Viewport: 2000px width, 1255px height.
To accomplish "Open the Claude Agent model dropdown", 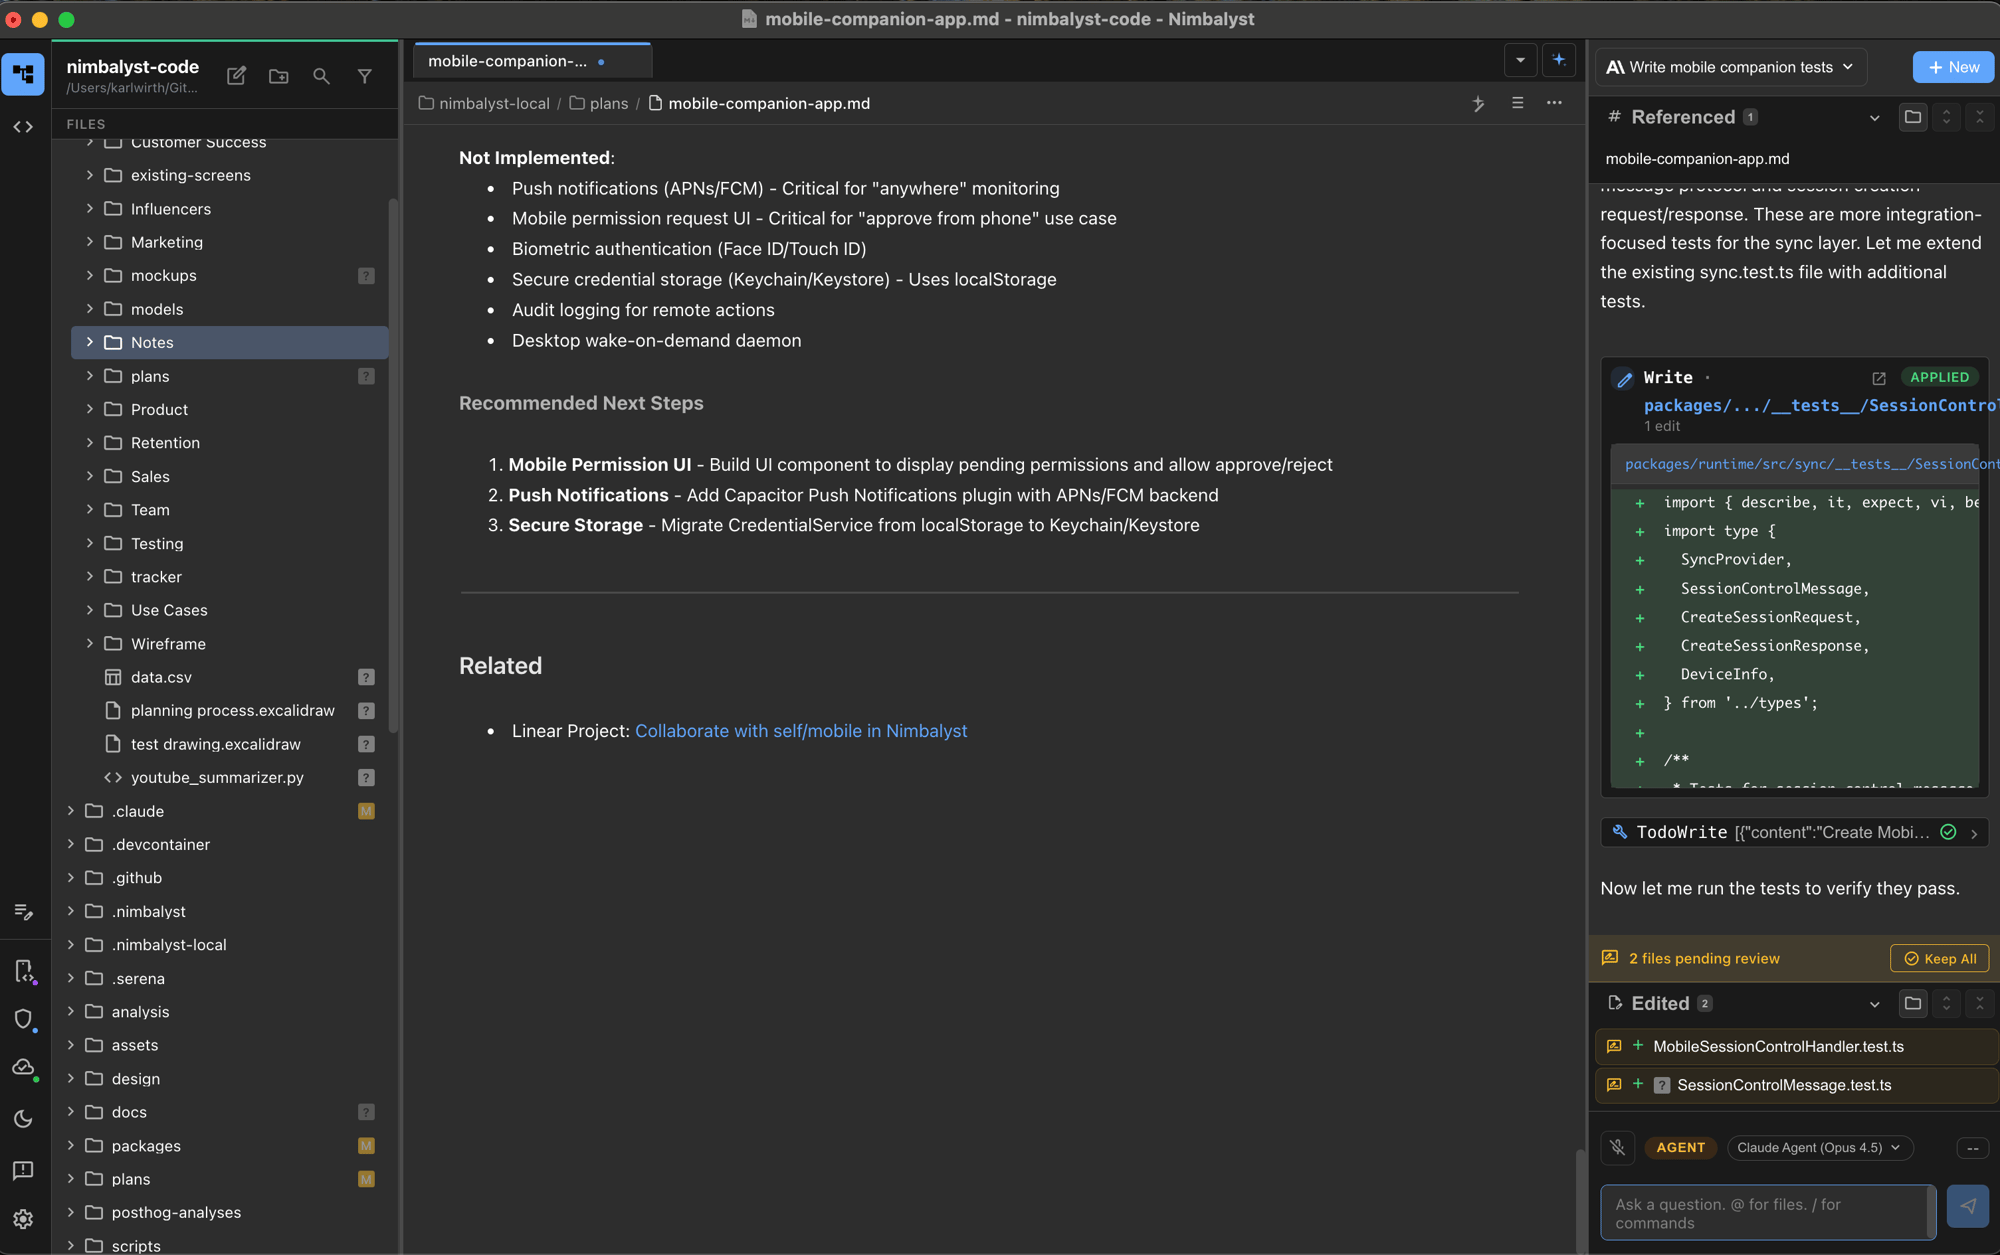I will tap(1819, 1147).
